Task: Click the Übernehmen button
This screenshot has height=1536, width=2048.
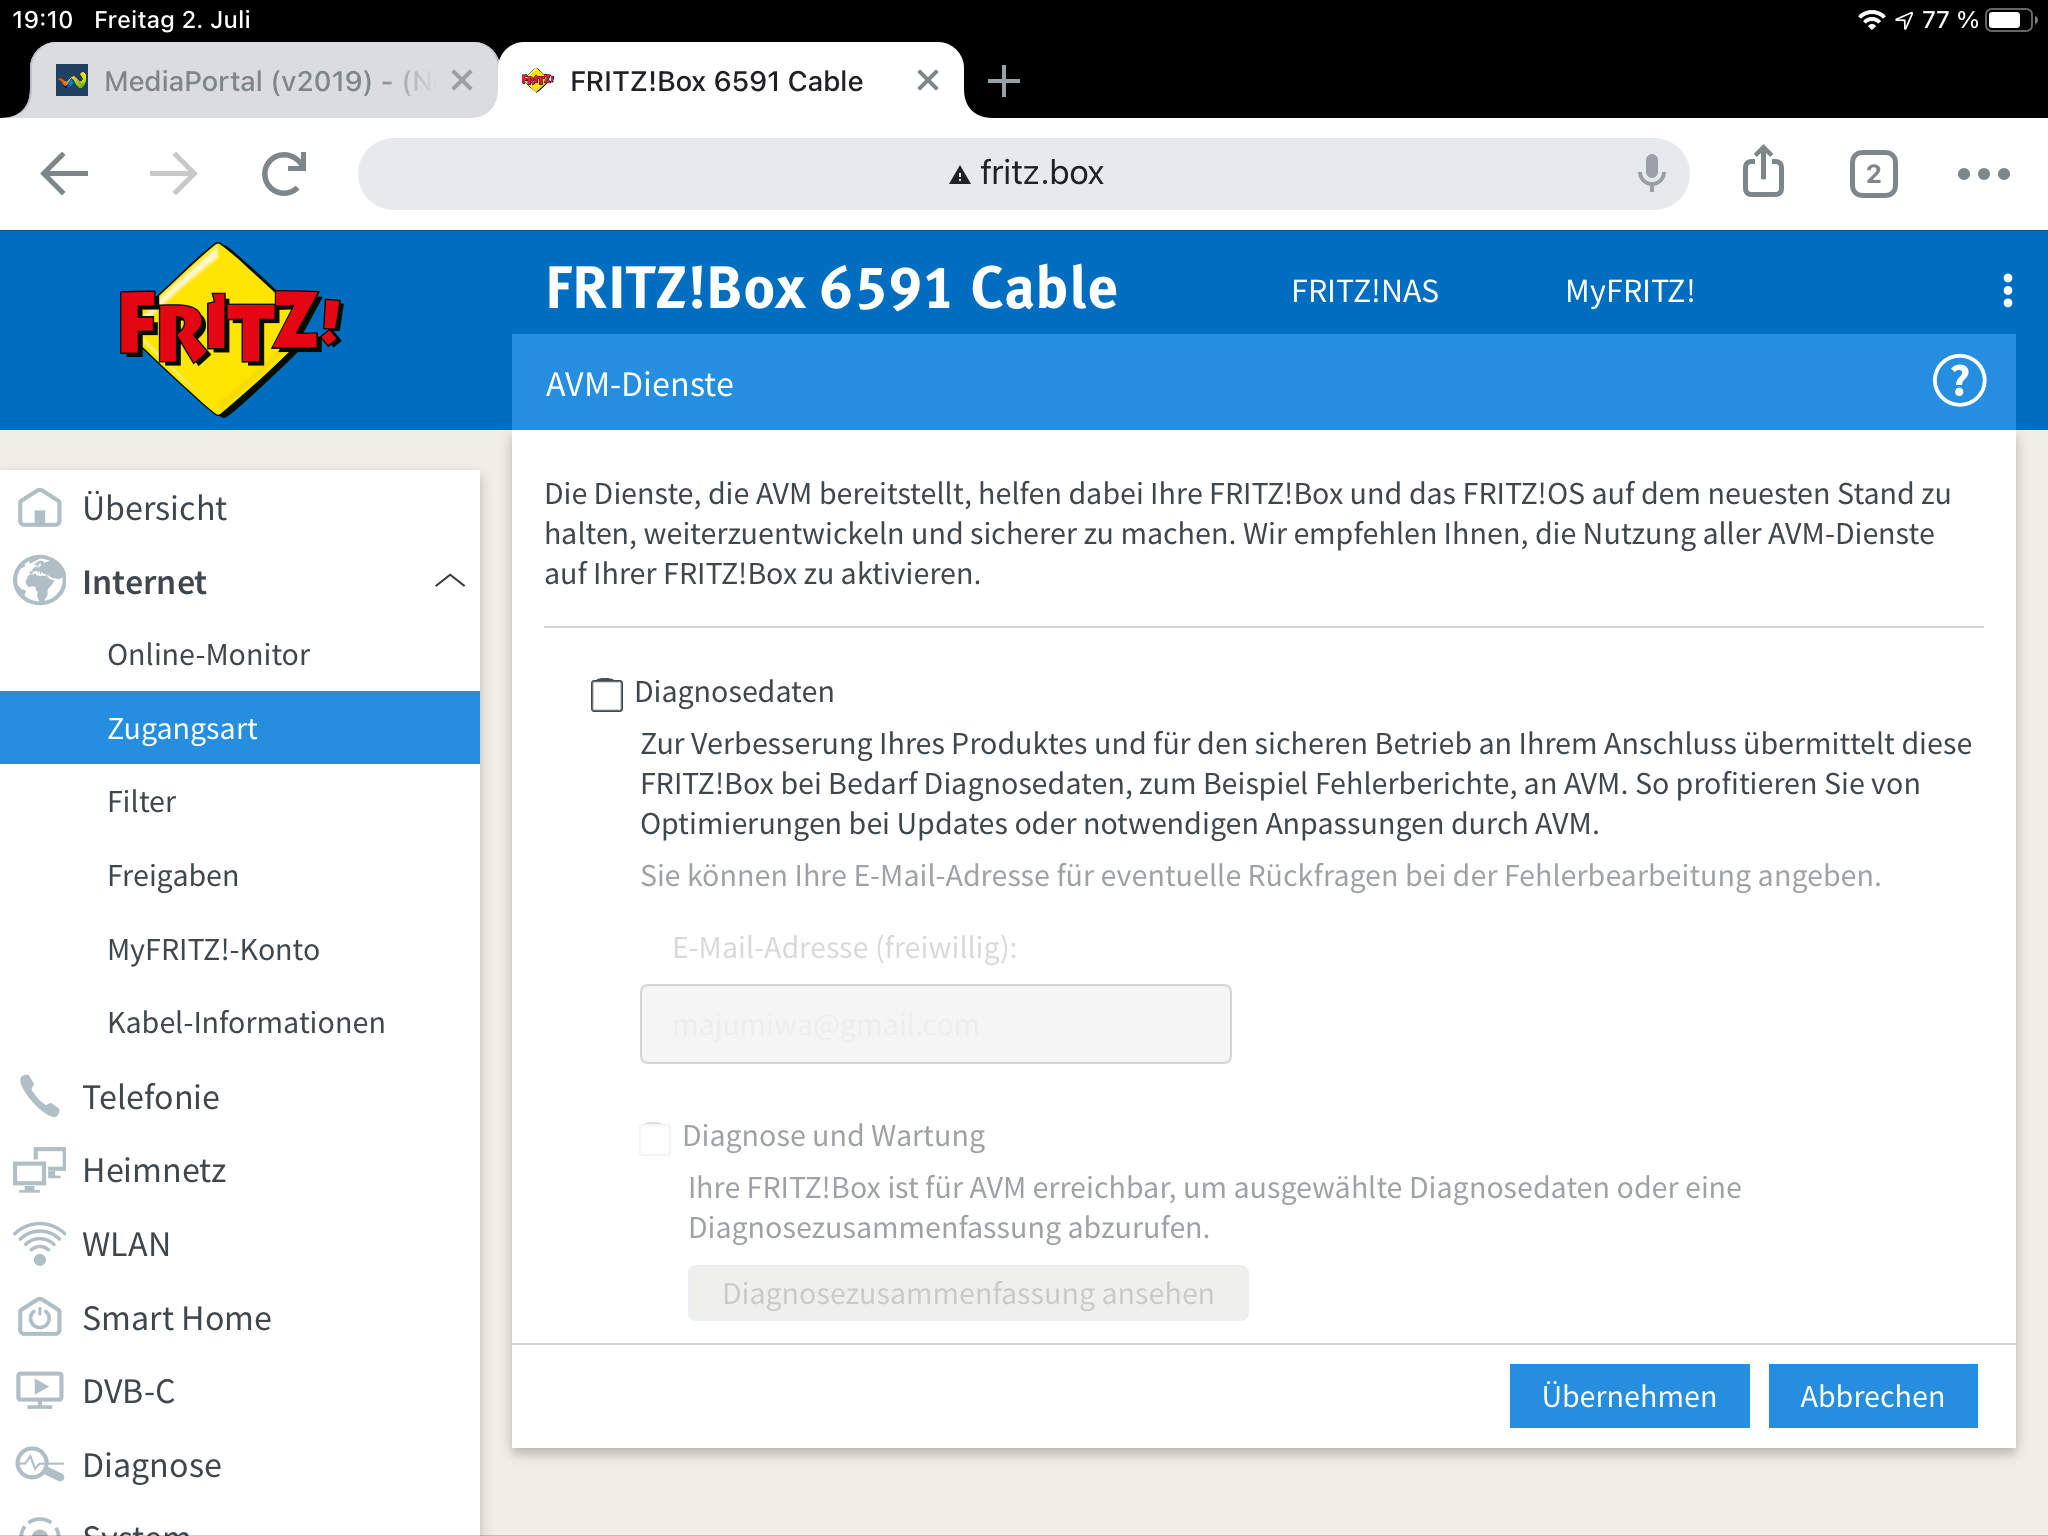Action: point(1629,1396)
